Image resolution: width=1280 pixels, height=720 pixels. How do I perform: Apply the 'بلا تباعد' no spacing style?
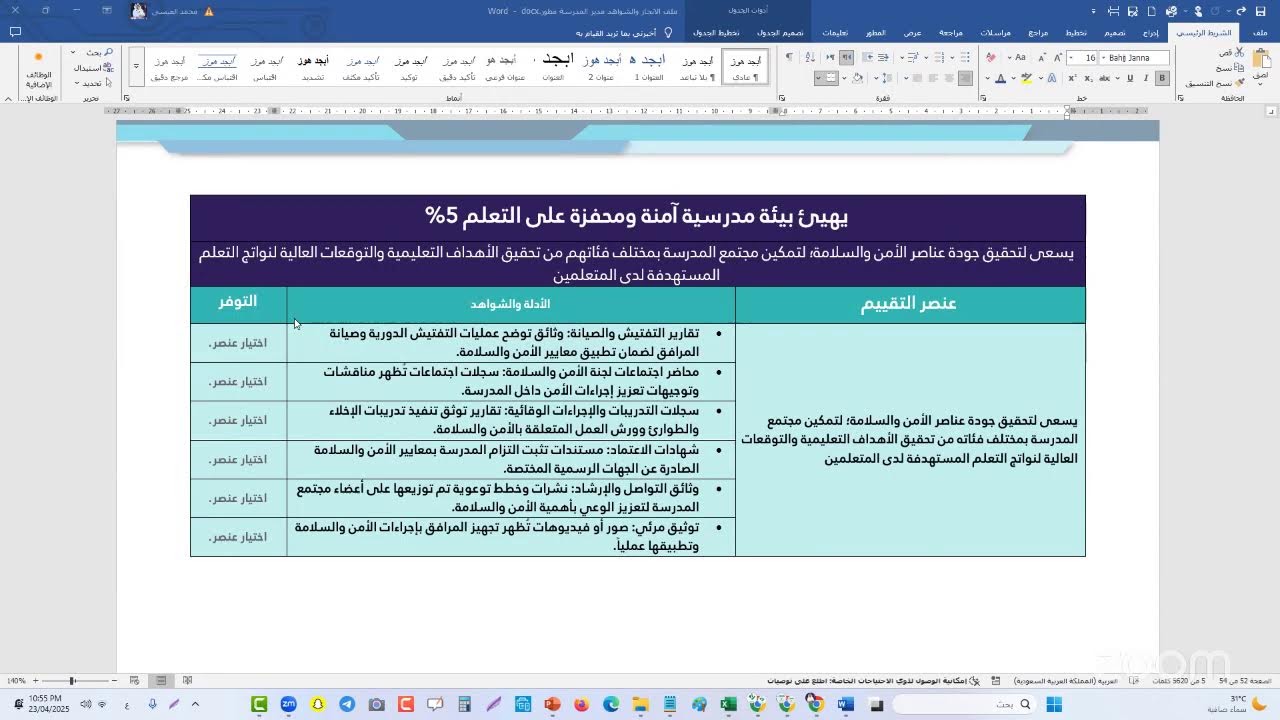pyautogui.click(x=697, y=67)
